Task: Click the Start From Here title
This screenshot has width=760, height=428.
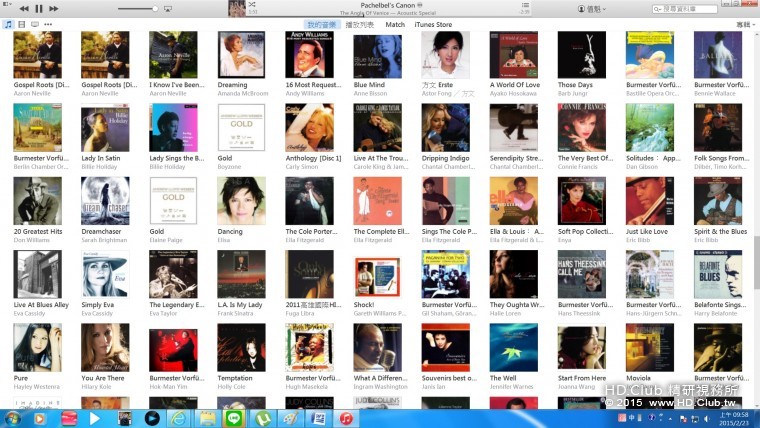Action: [x=582, y=378]
